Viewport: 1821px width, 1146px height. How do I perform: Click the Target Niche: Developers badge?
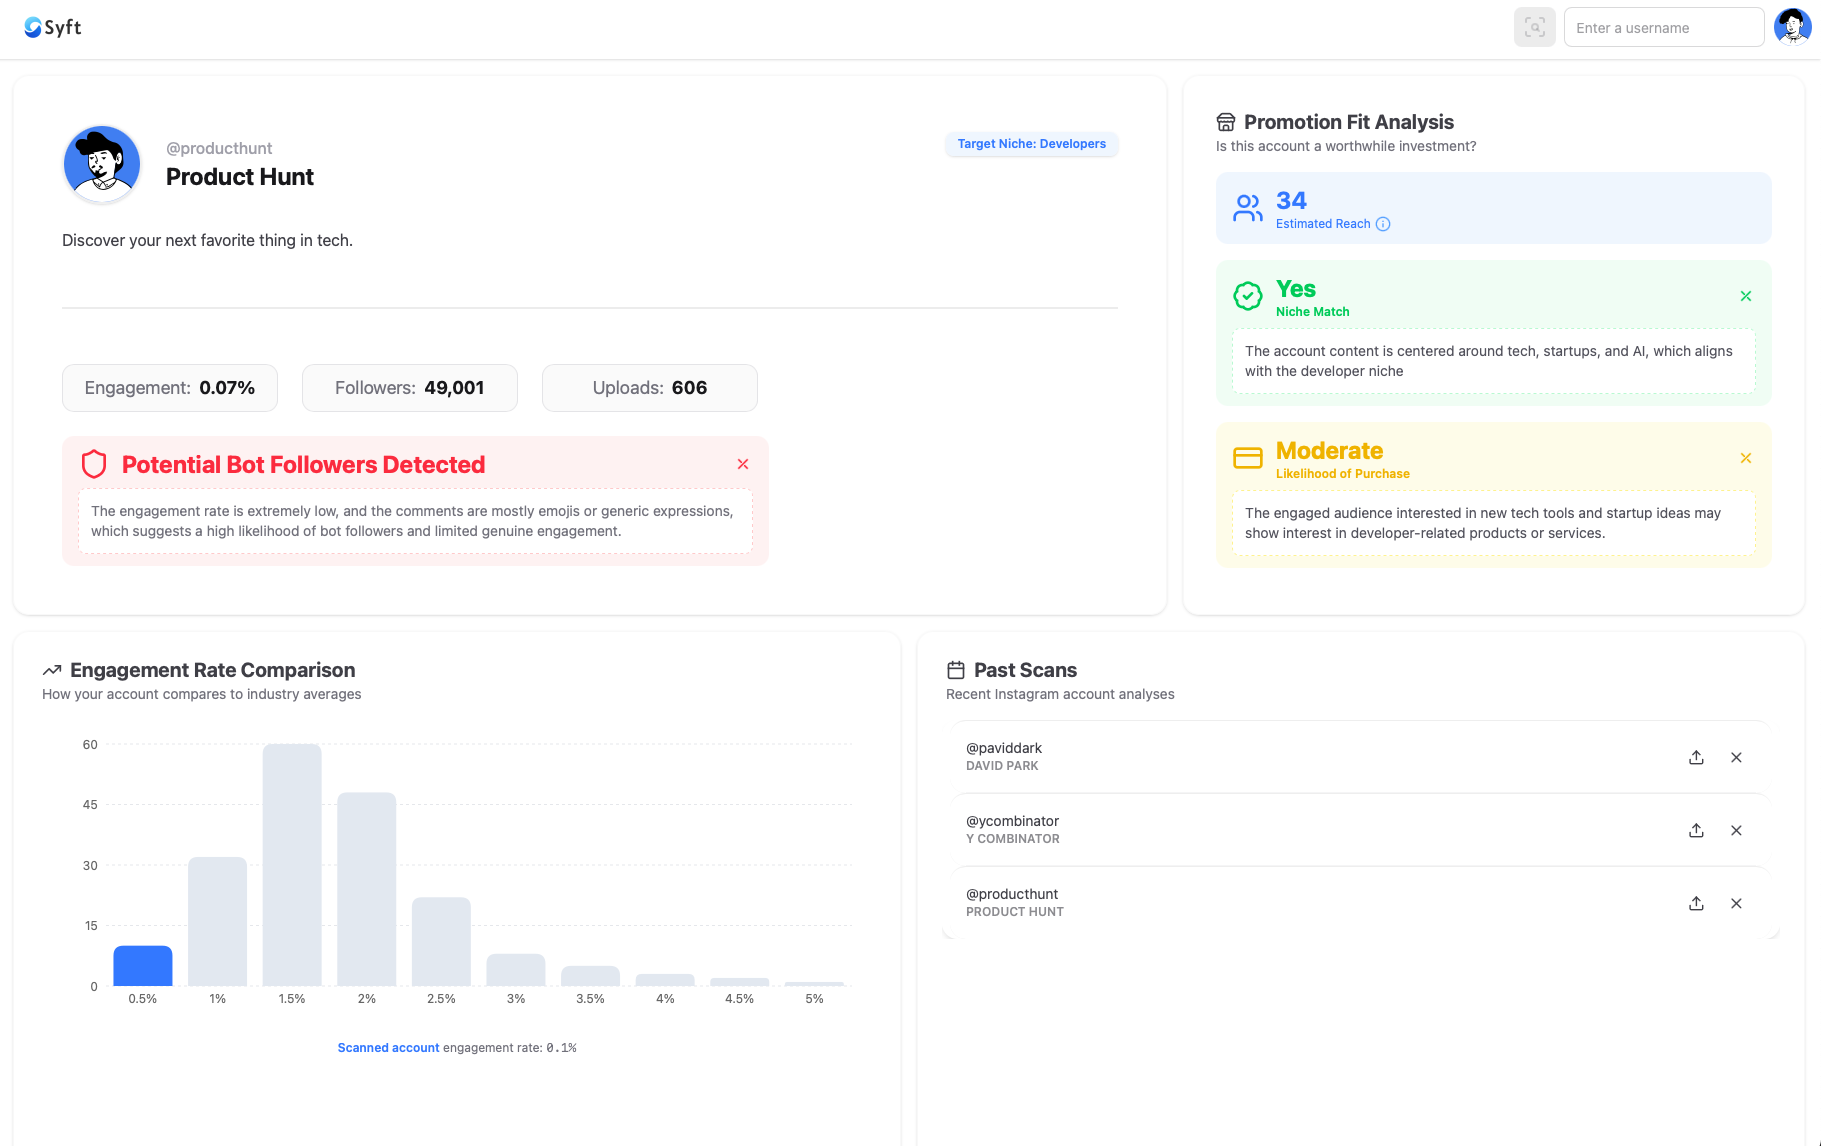[x=1031, y=144]
